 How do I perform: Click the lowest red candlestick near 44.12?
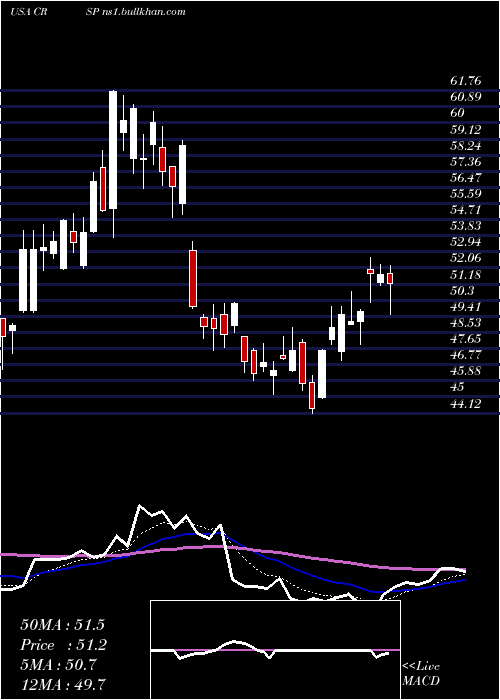312,395
